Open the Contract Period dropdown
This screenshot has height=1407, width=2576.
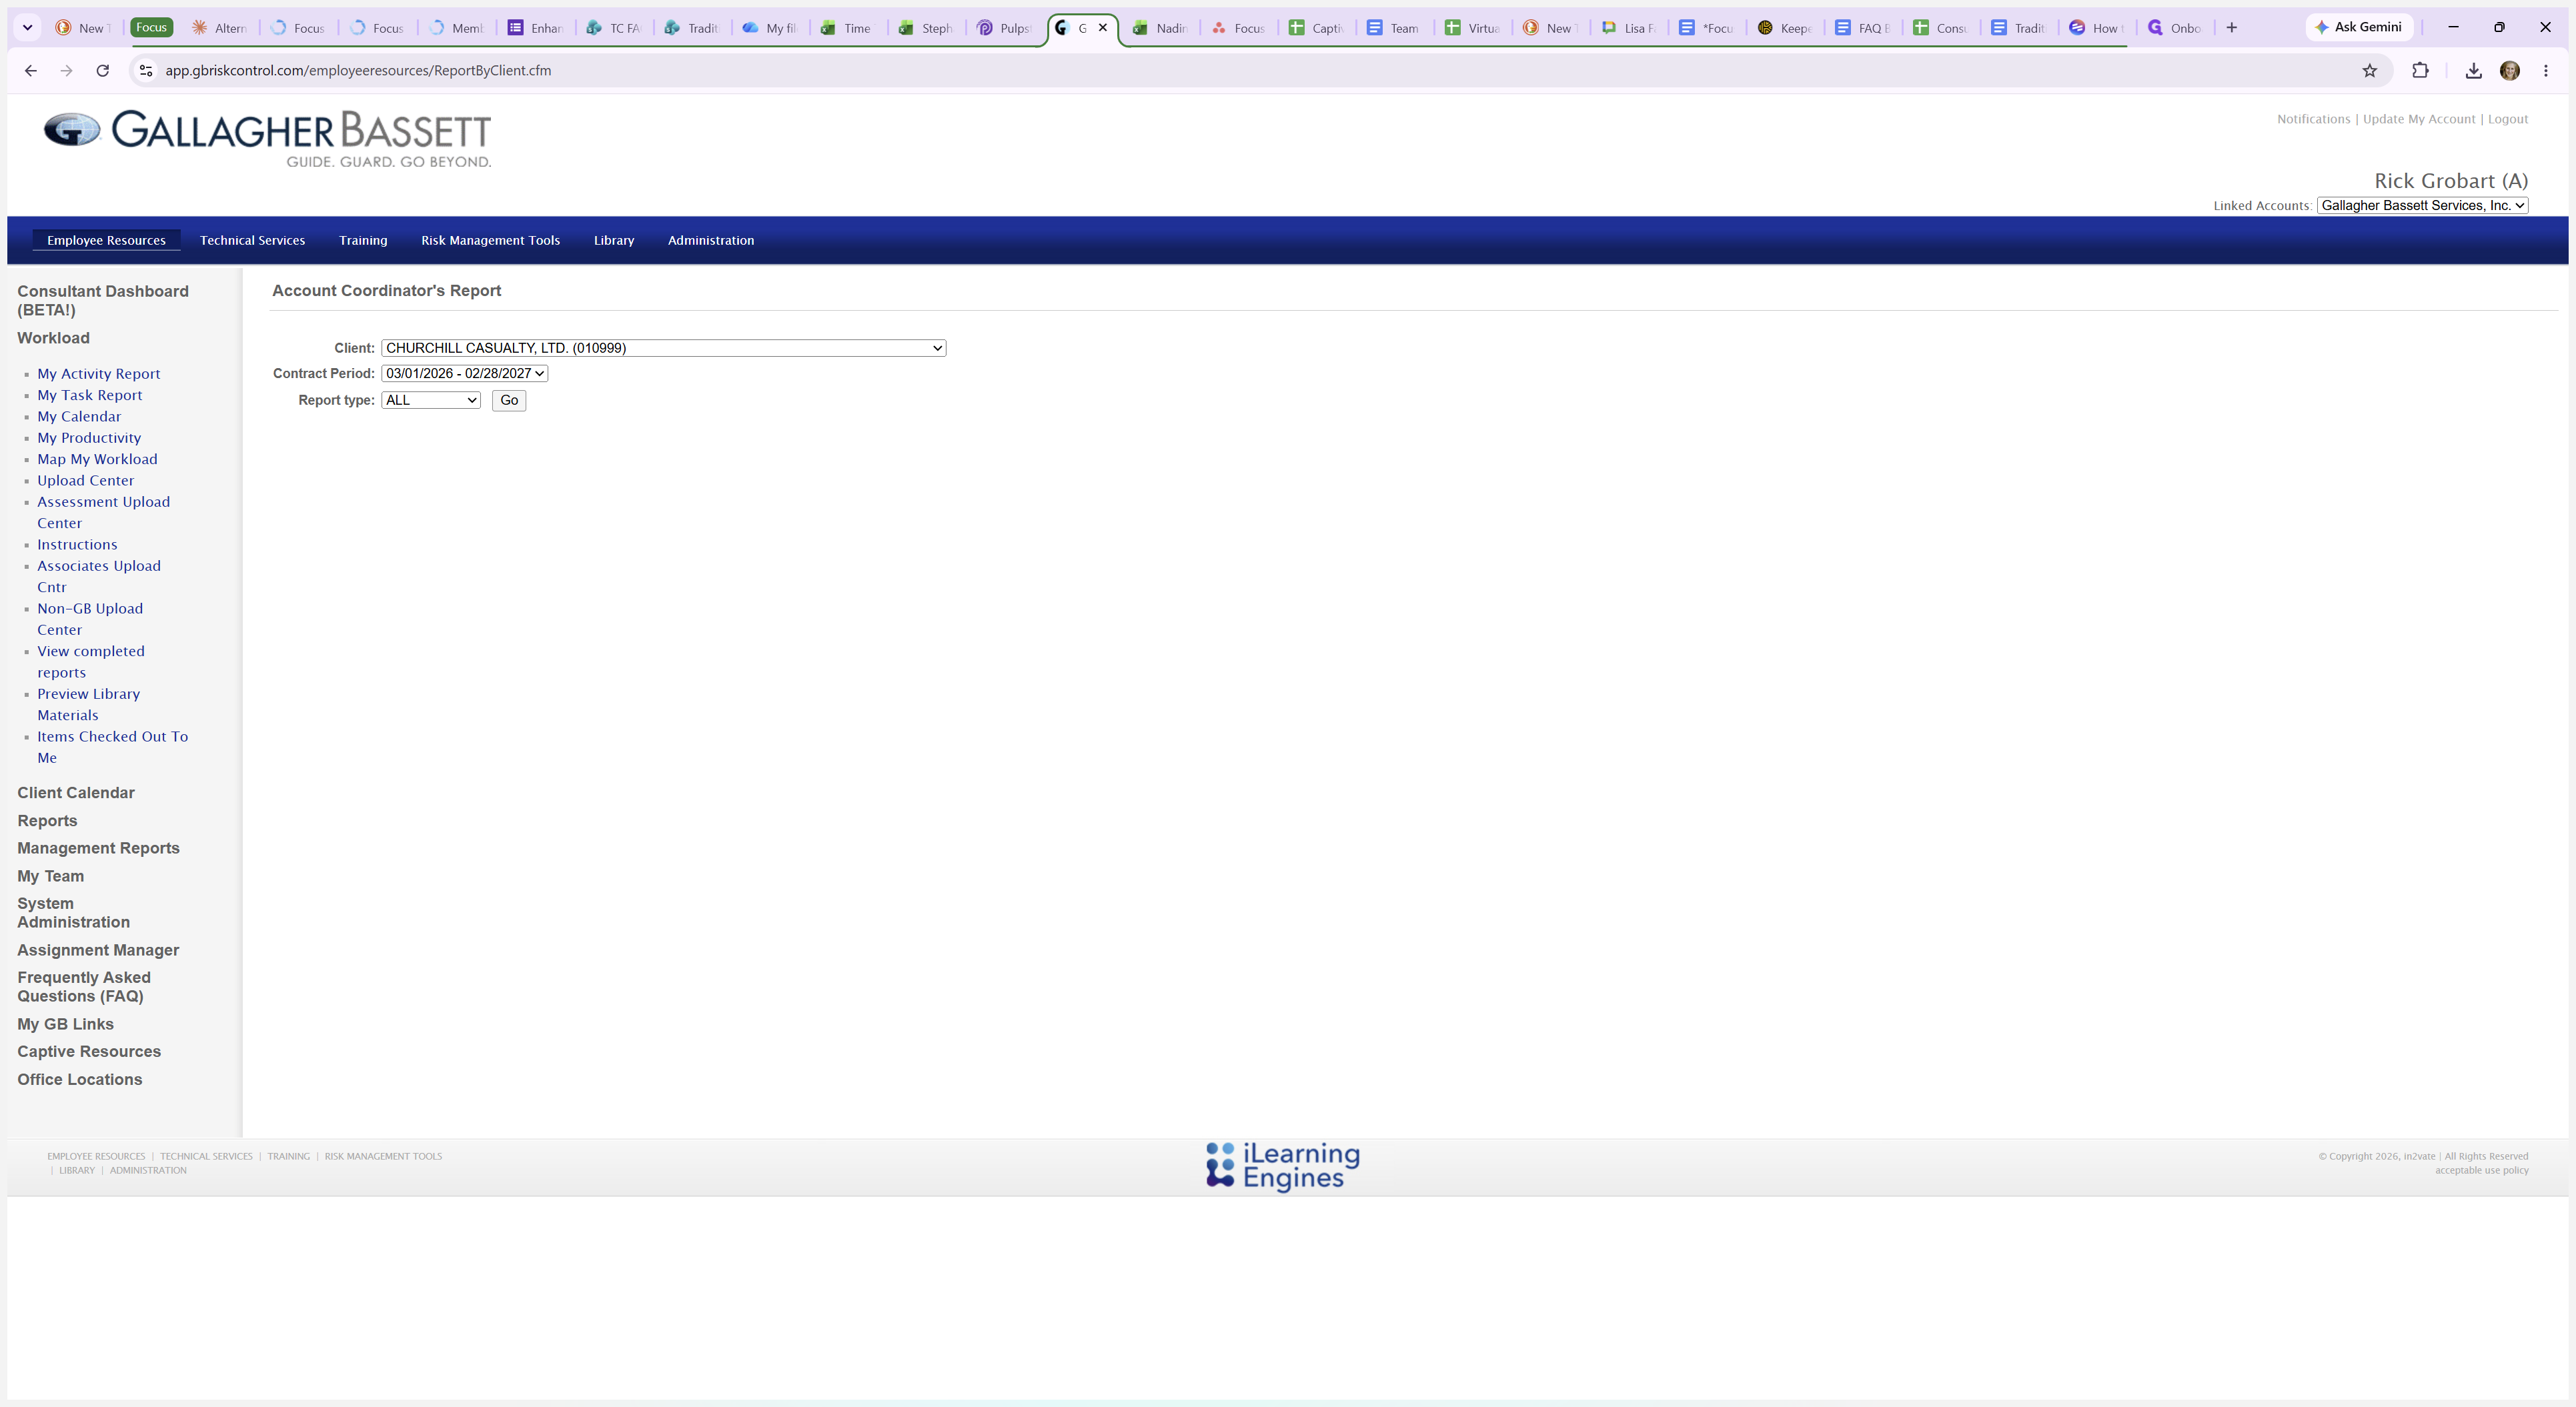[x=464, y=373]
